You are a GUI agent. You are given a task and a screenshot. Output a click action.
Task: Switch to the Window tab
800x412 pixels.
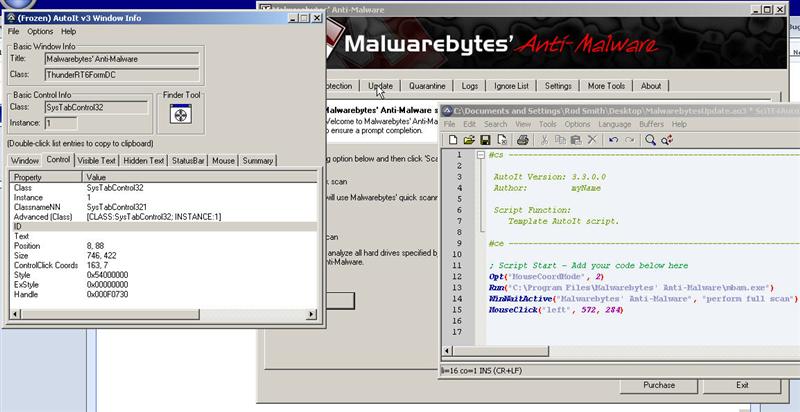(x=24, y=161)
